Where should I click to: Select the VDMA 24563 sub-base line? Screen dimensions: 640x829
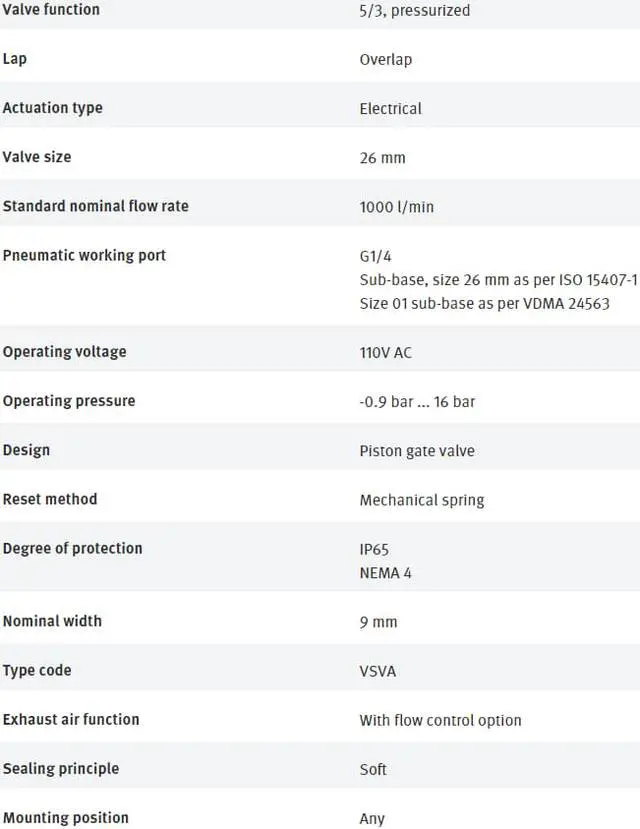pos(484,304)
